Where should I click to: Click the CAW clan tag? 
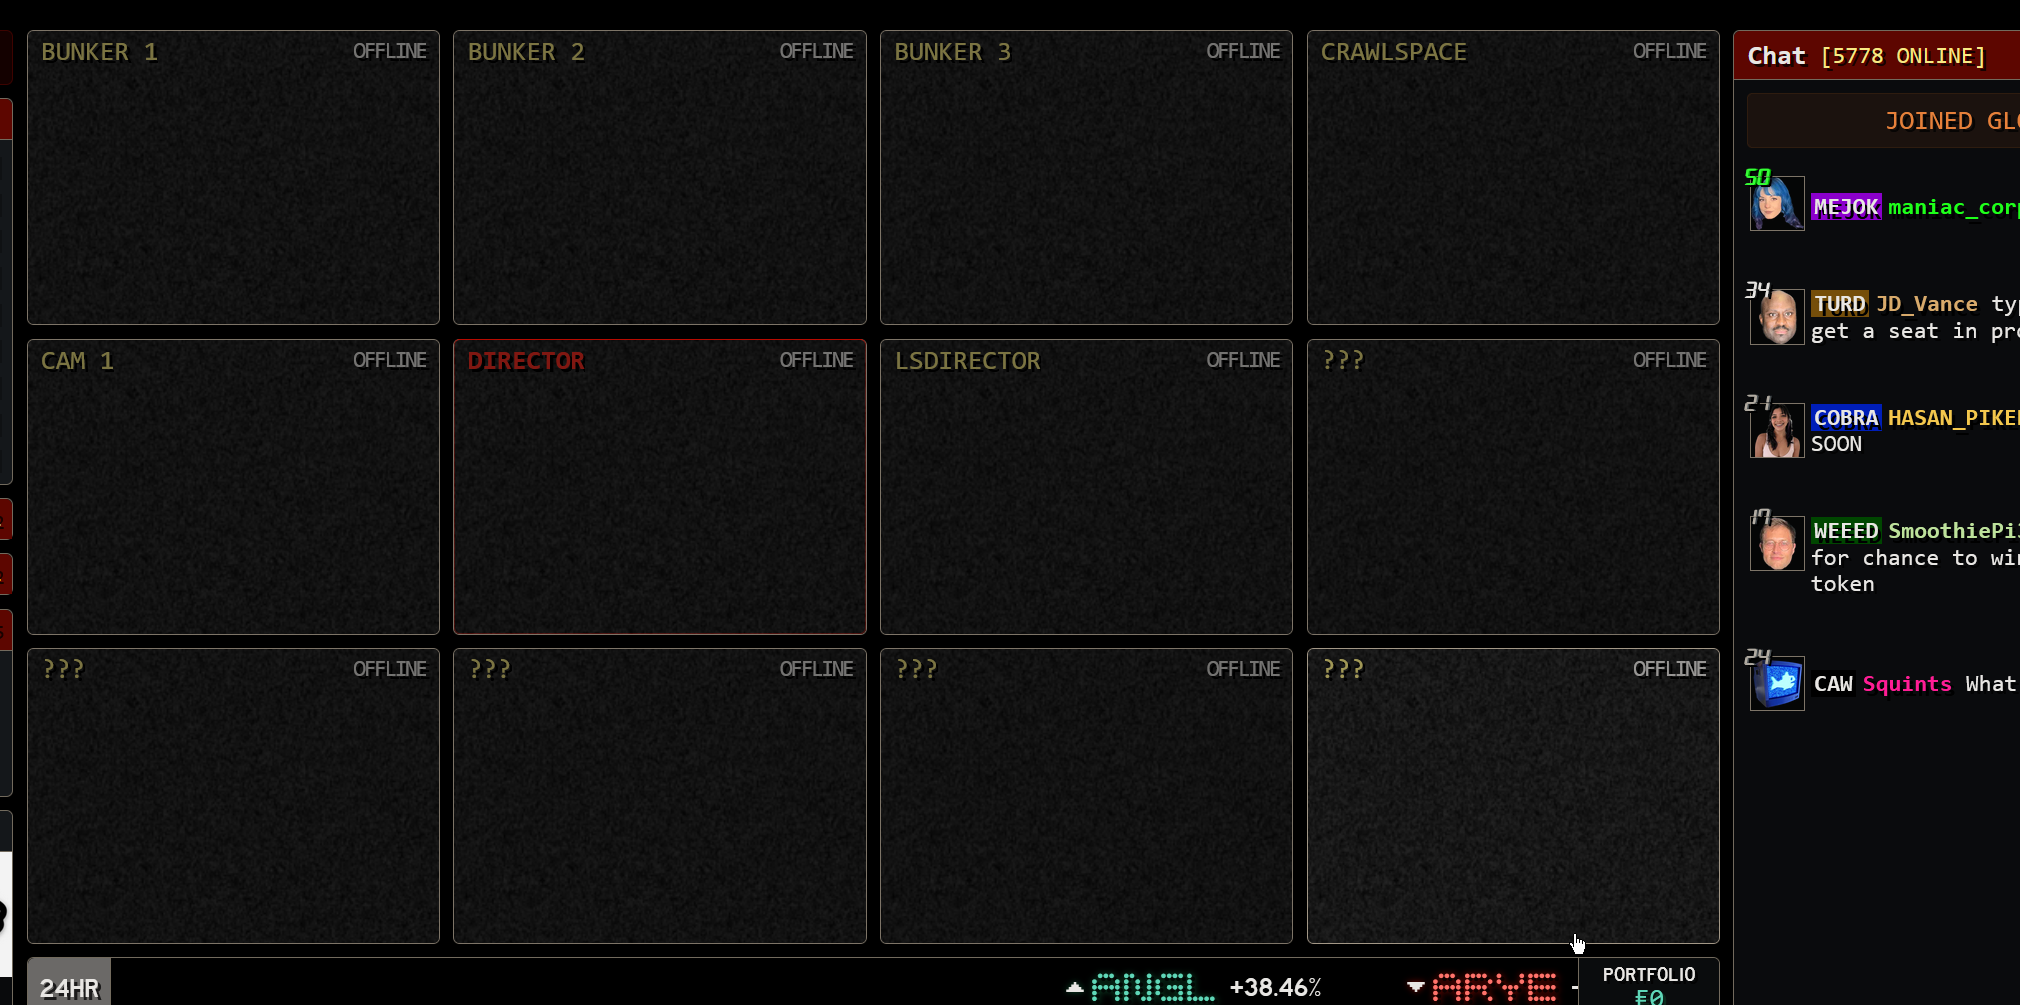tap(1833, 684)
